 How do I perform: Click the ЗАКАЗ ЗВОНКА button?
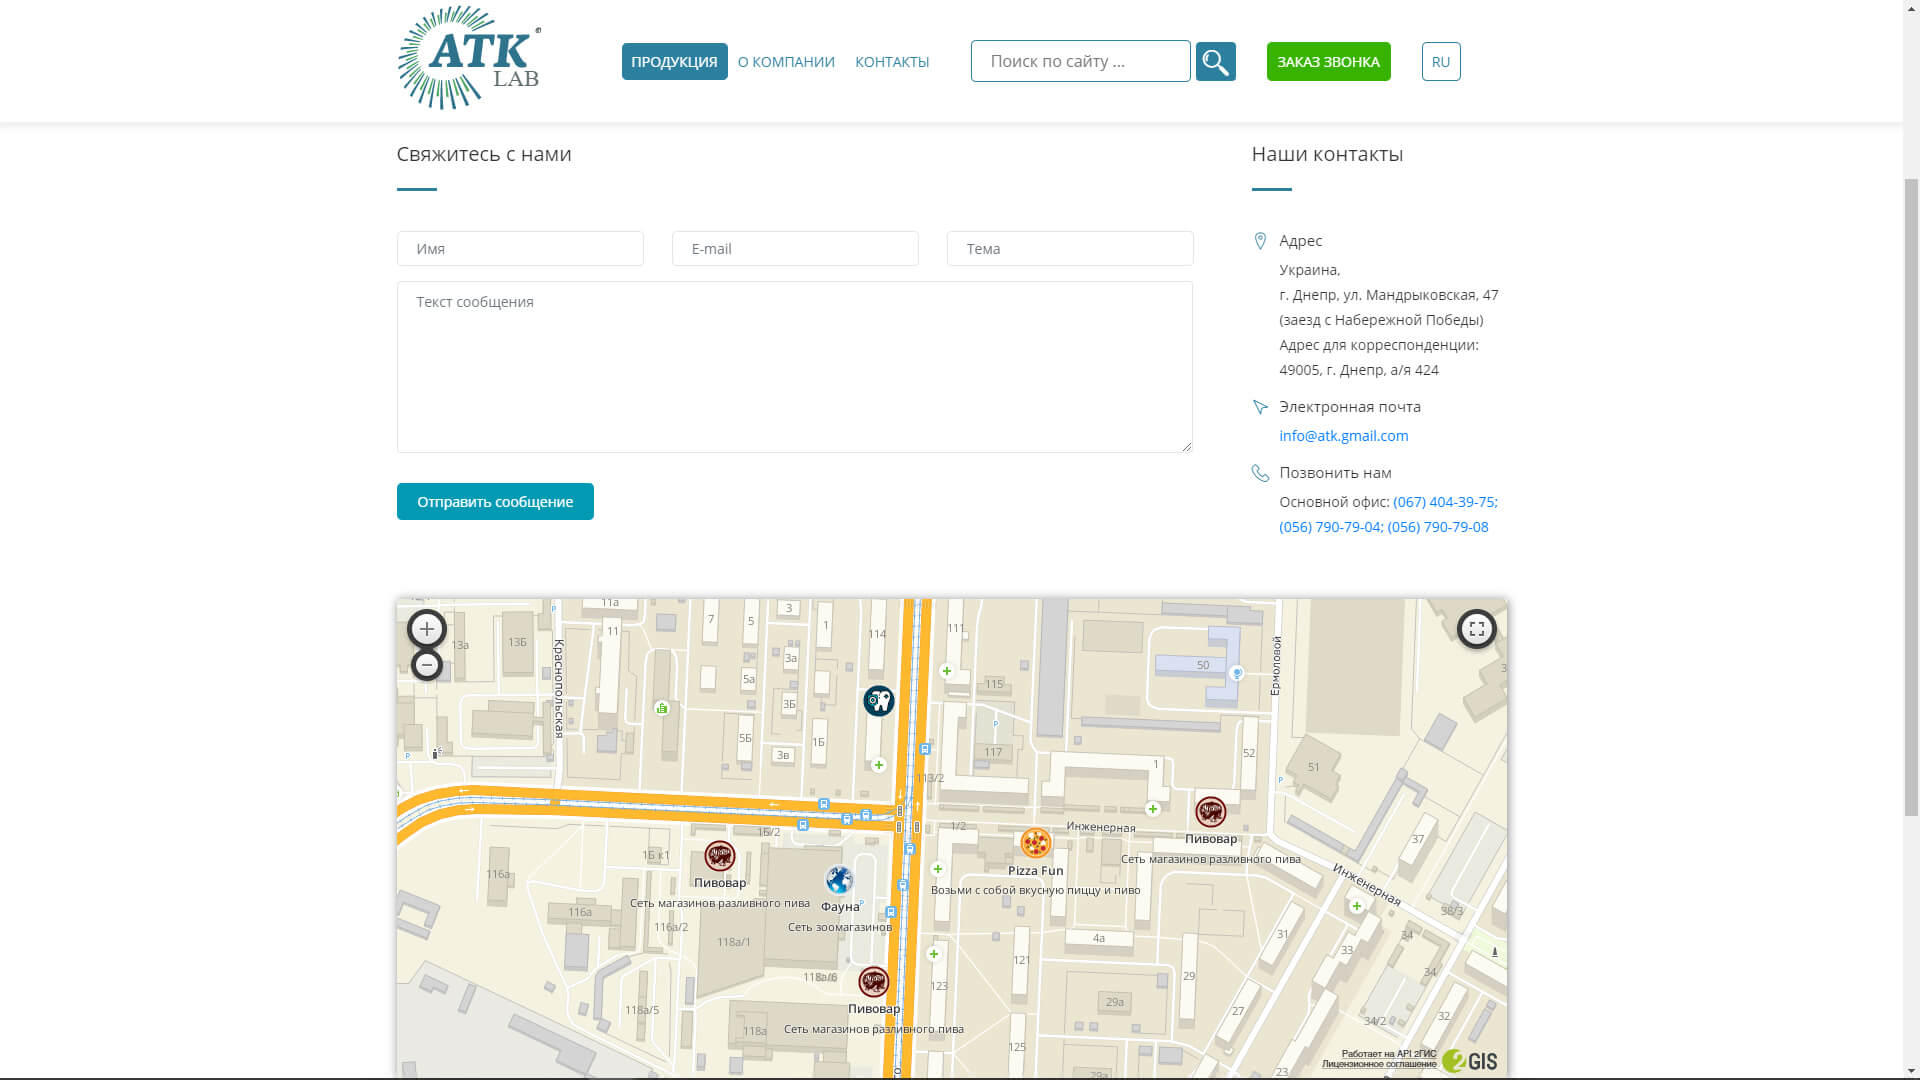tap(1328, 61)
